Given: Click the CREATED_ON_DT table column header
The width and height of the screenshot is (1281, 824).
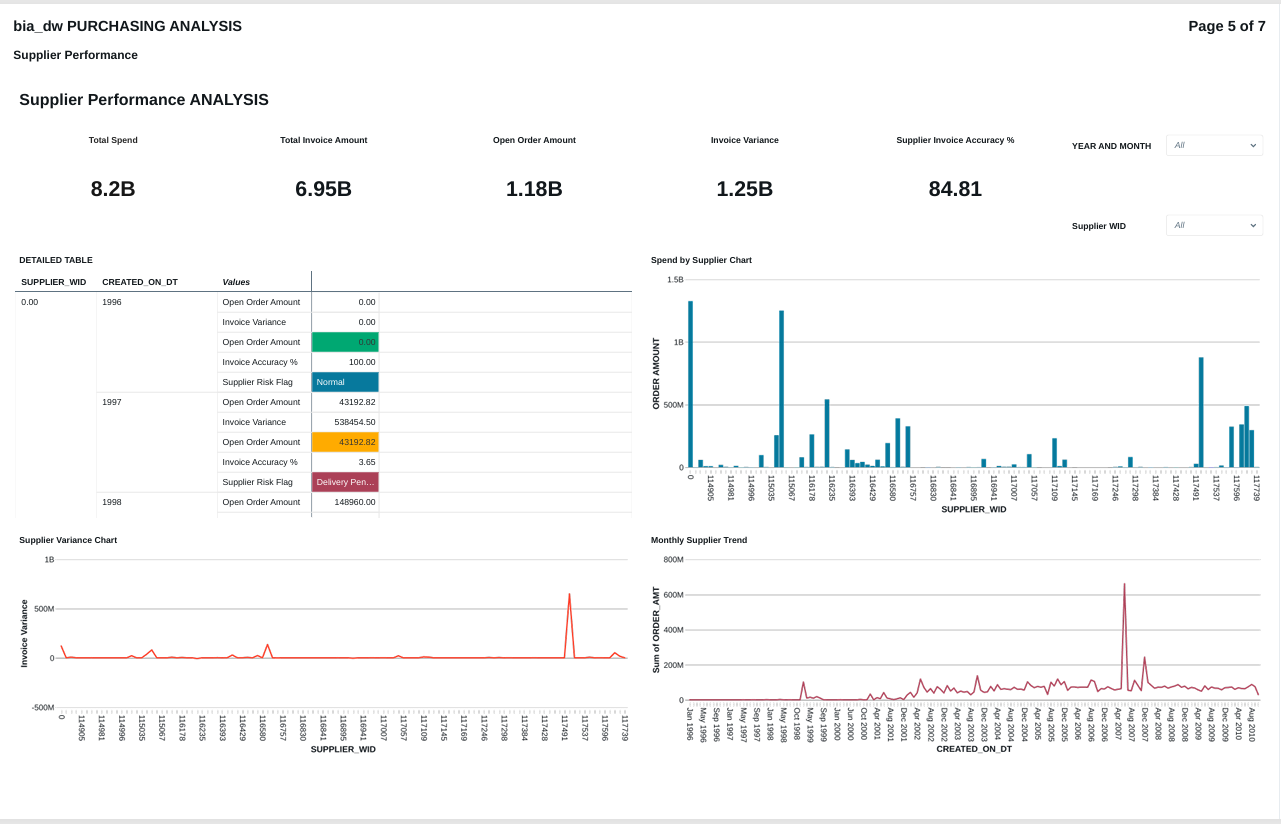Looking at the screenshot, I should tap(140, 282).
